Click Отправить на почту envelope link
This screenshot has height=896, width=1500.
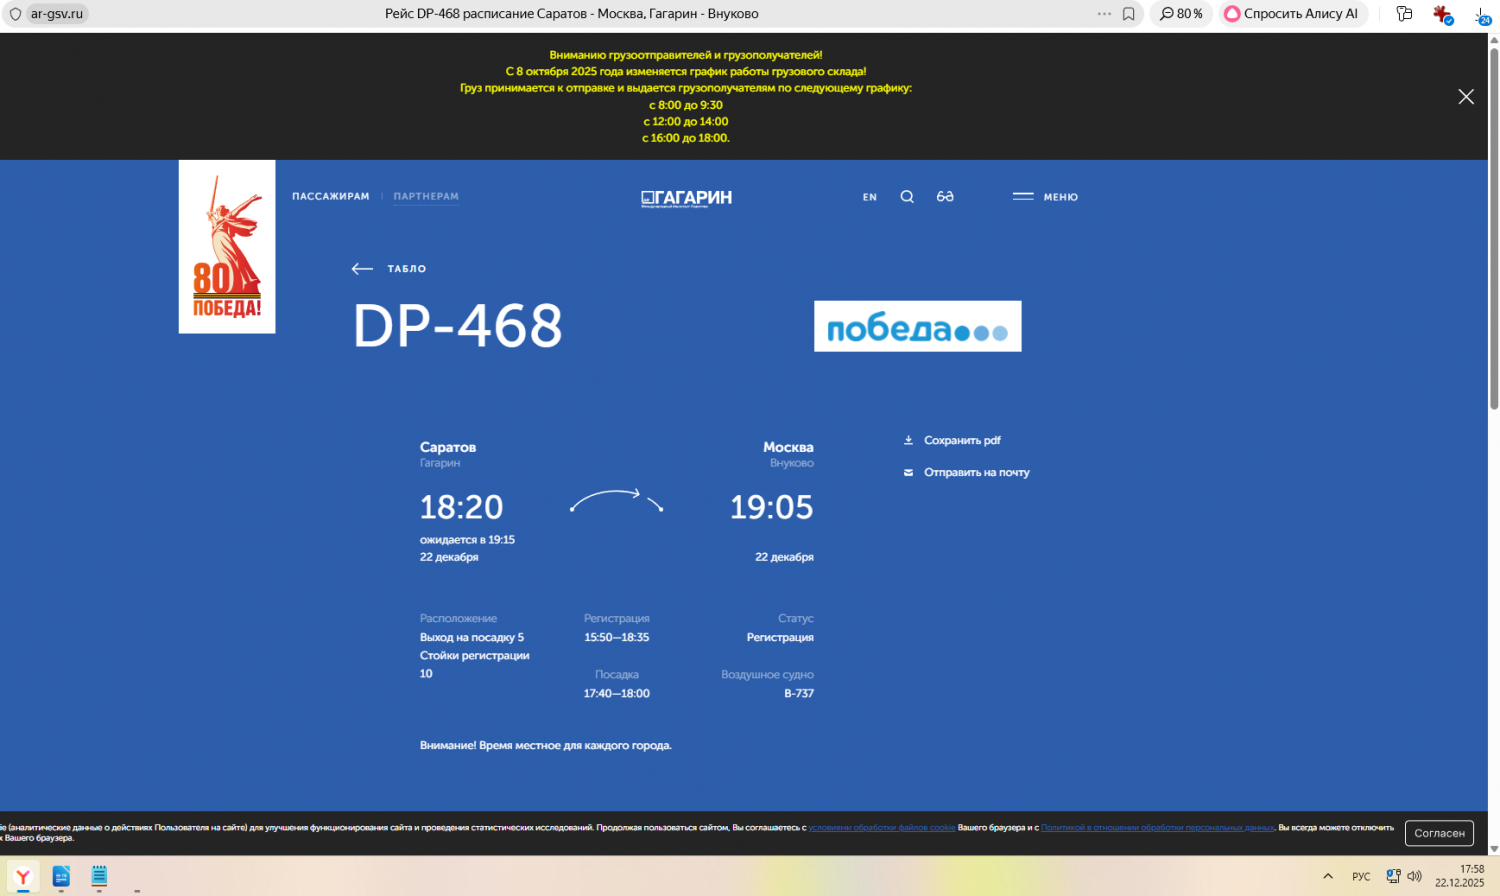975,473
